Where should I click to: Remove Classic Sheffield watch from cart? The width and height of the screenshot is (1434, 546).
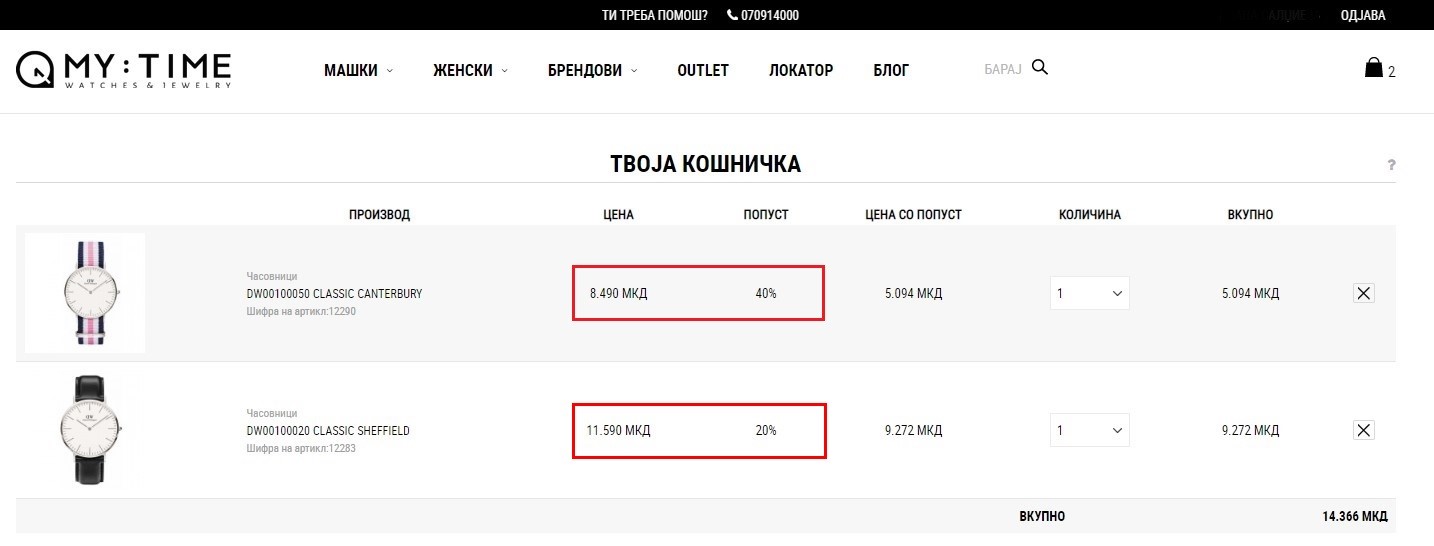[x=1364, y=430]
